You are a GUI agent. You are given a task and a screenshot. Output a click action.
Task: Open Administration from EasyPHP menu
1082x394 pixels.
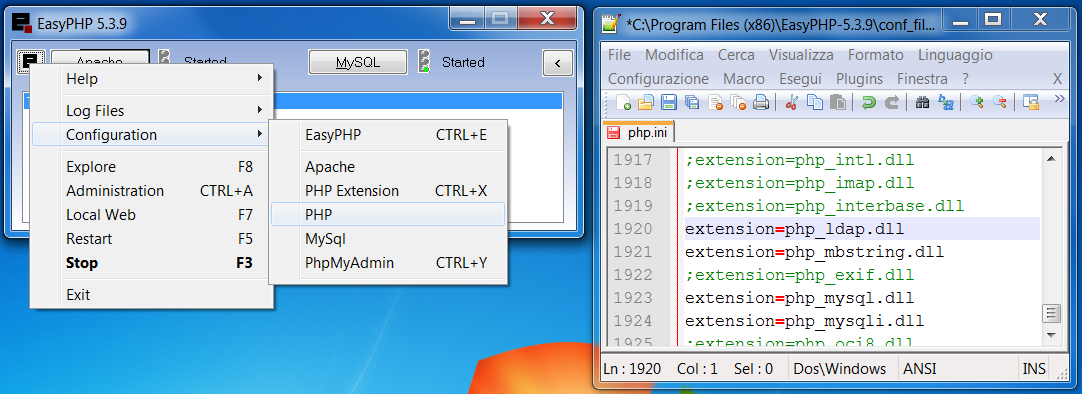click(x=153, y=190)
